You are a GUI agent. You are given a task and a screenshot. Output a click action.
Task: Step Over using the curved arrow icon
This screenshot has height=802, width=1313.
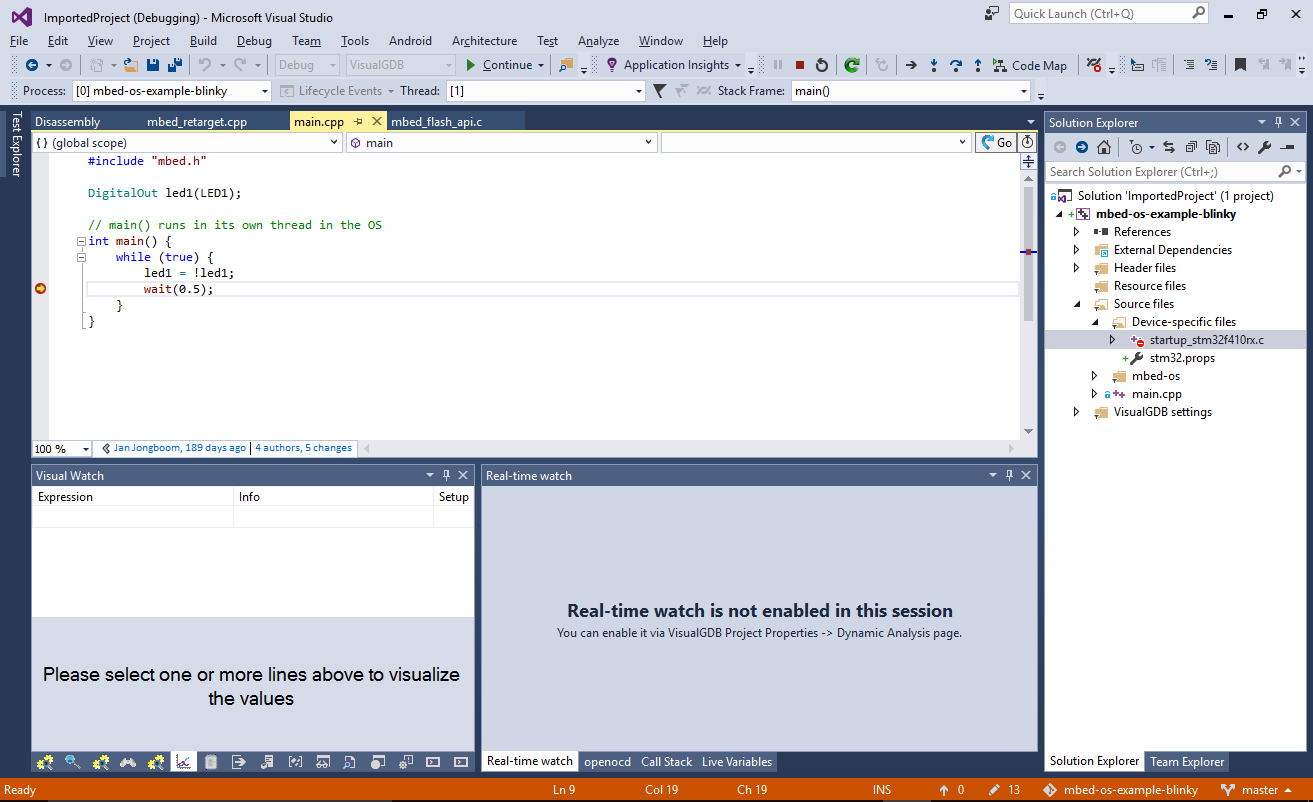click(956, 65)
